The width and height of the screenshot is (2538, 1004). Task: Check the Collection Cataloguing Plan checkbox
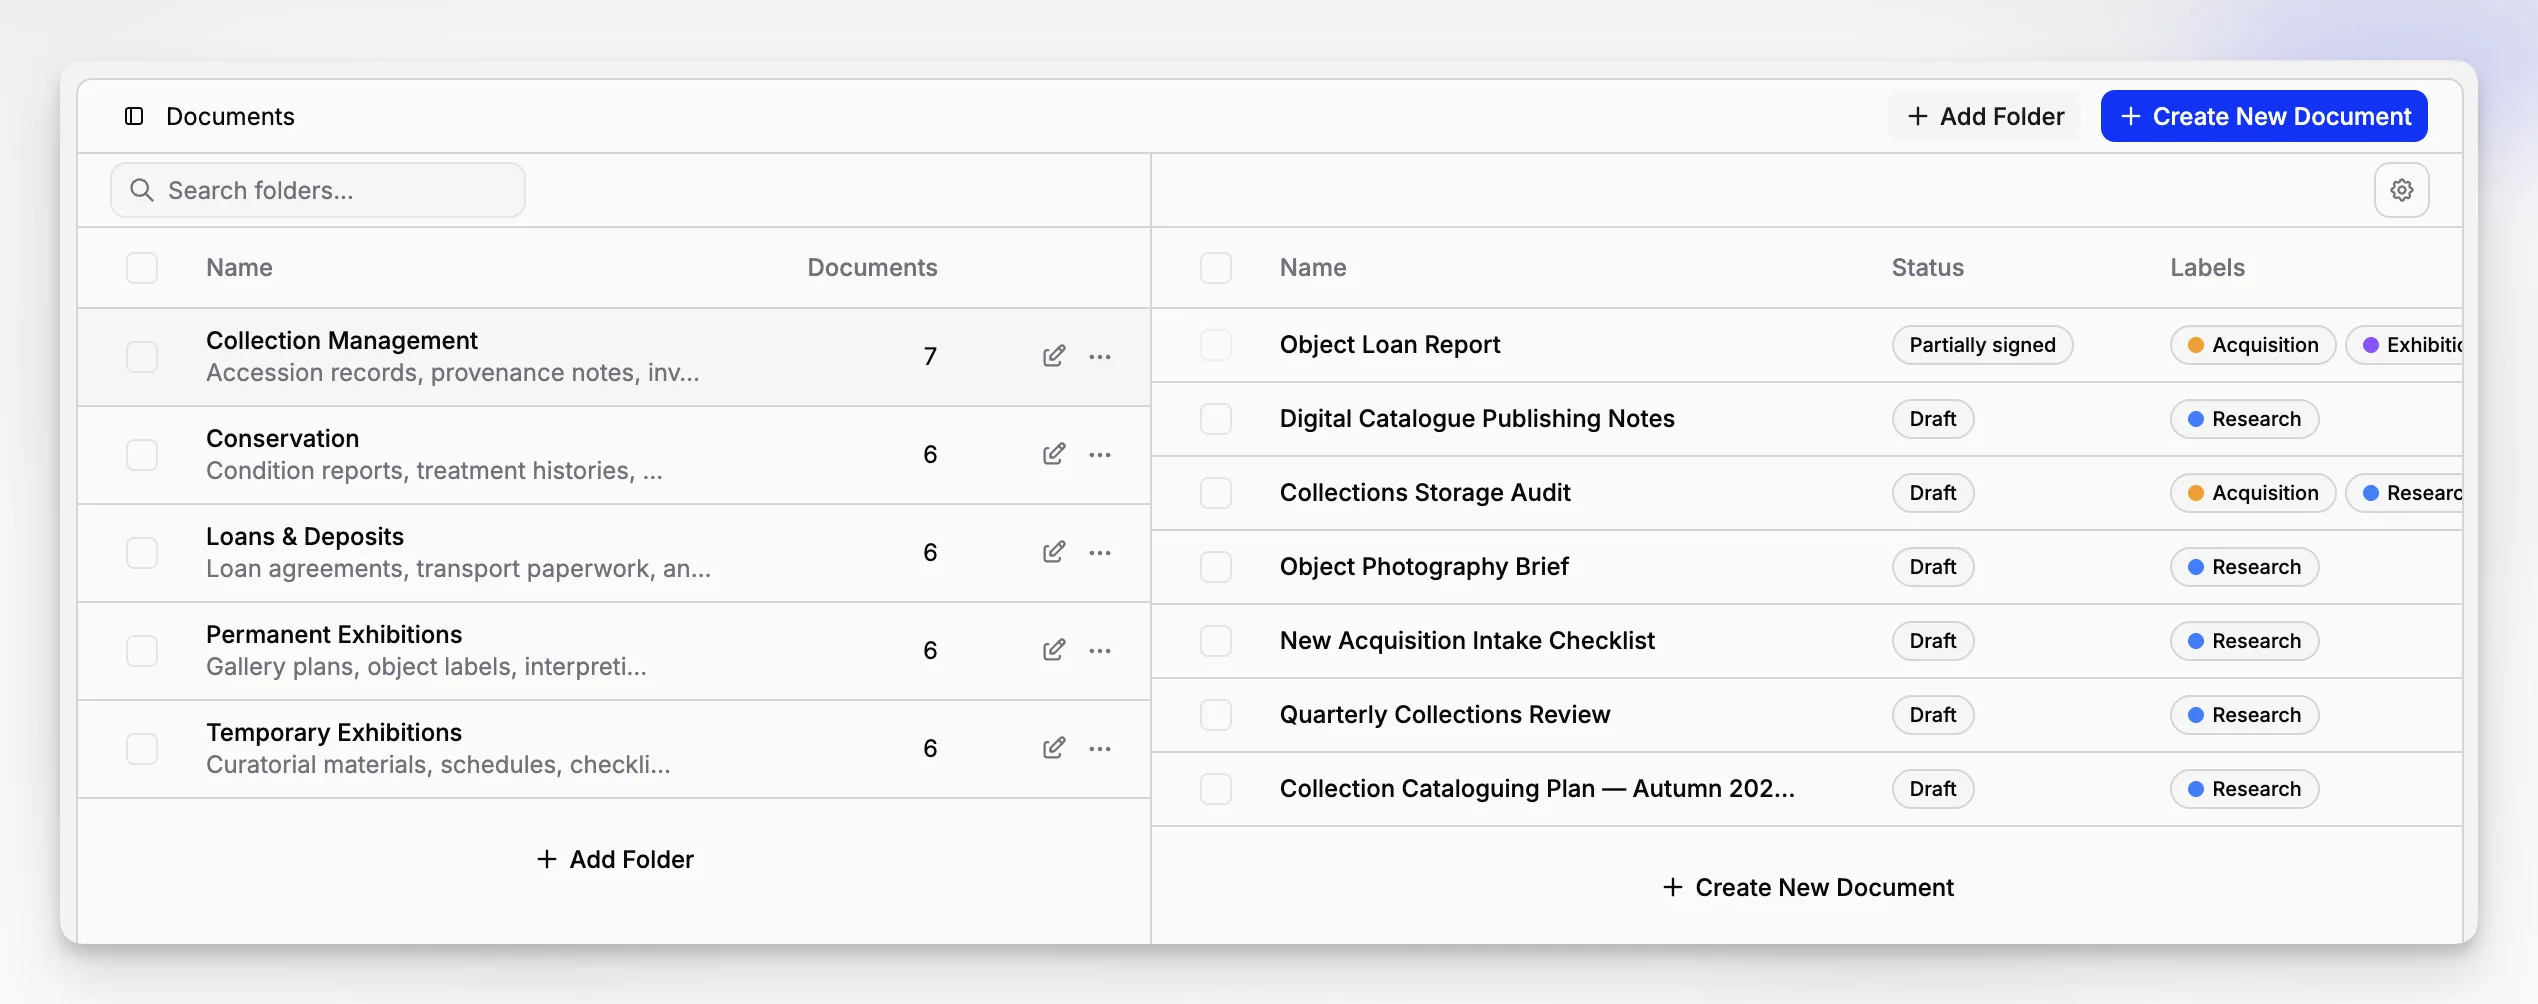[x=1216, y=789]
